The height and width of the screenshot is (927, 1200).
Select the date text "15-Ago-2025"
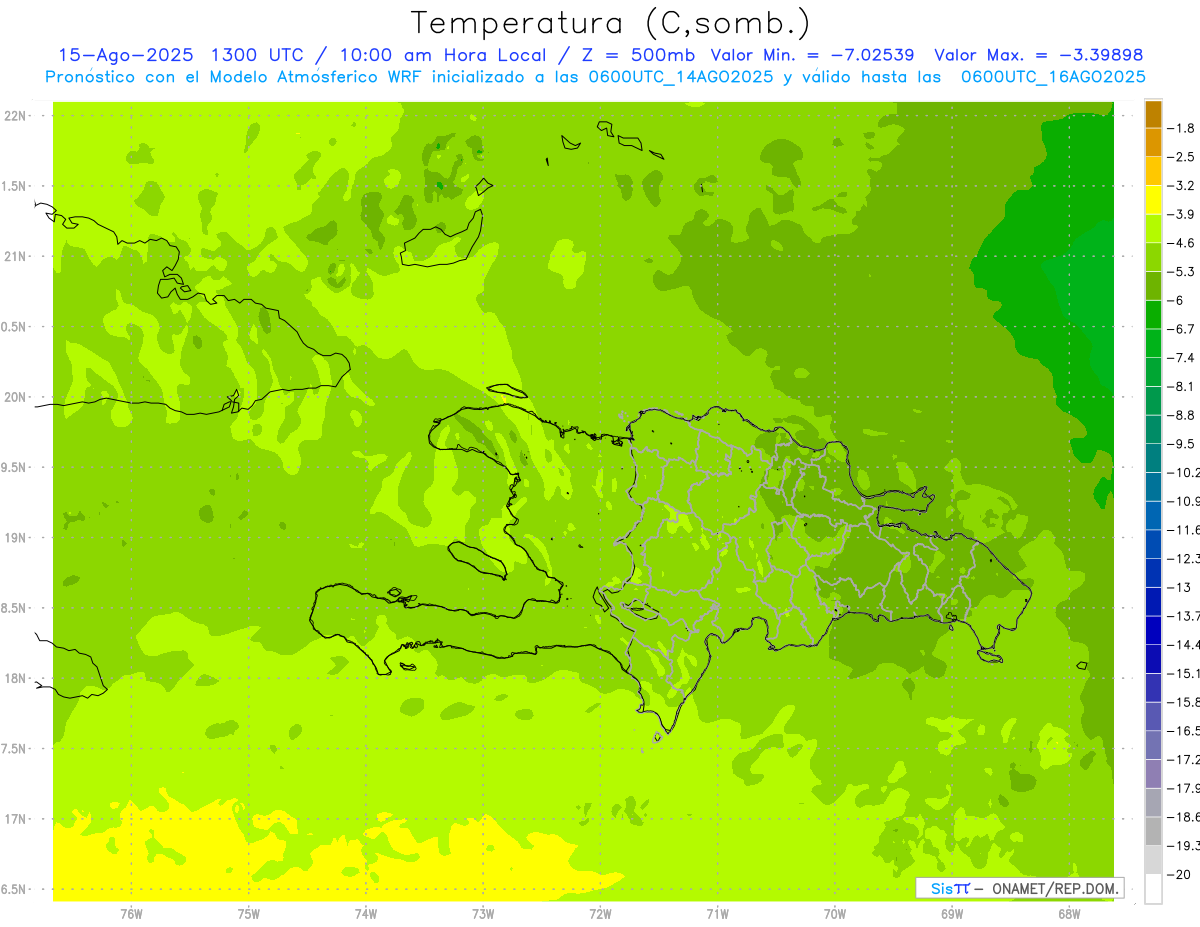[128, 55]
